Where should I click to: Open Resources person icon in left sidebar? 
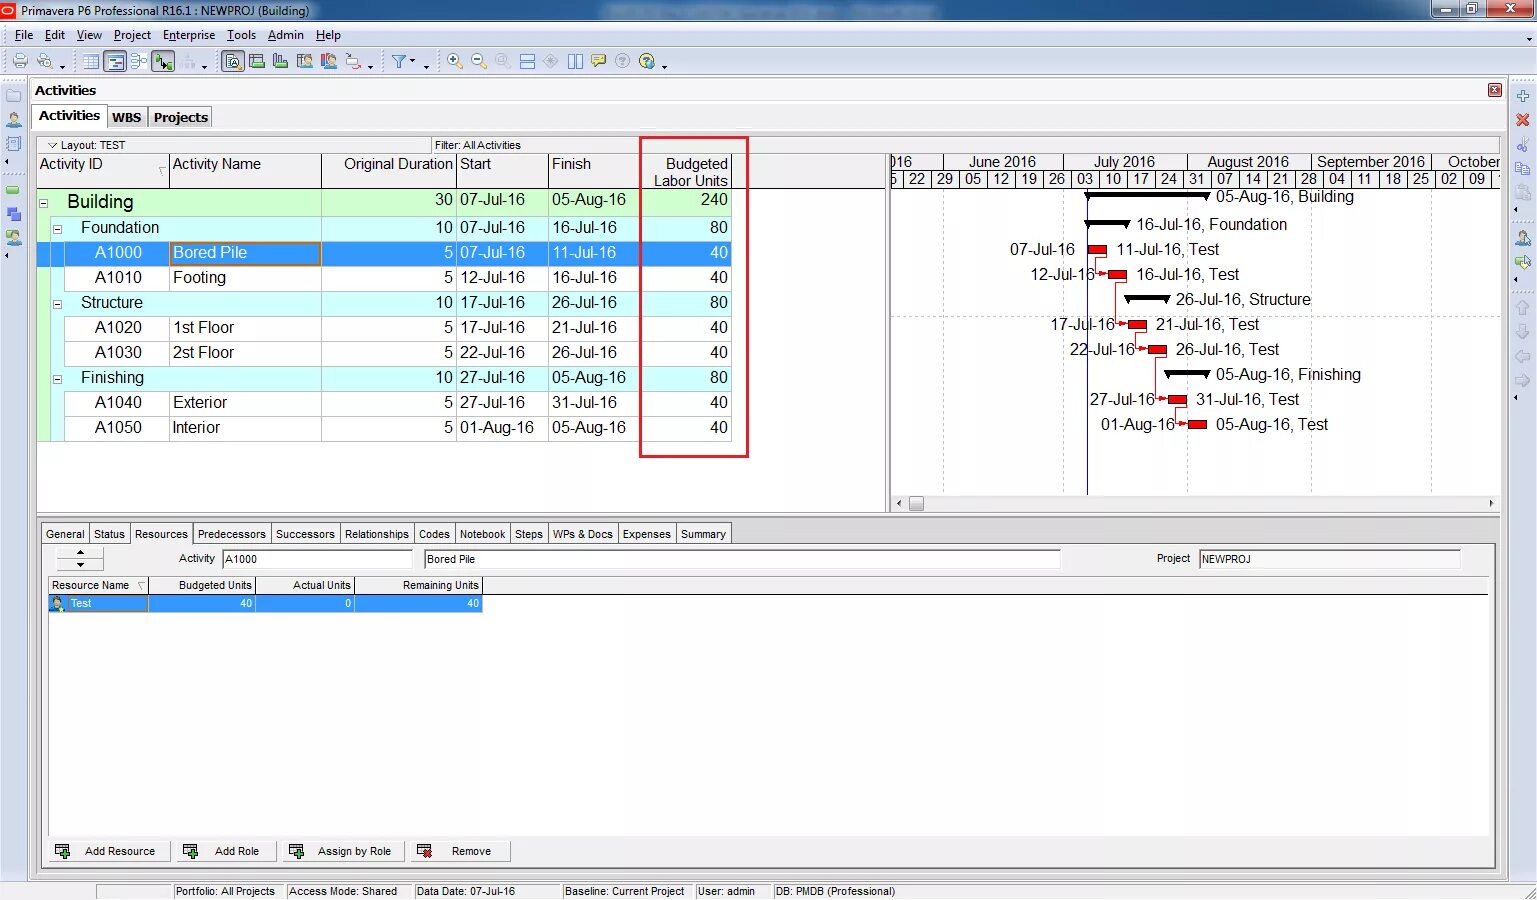click(x=14, y=120)
